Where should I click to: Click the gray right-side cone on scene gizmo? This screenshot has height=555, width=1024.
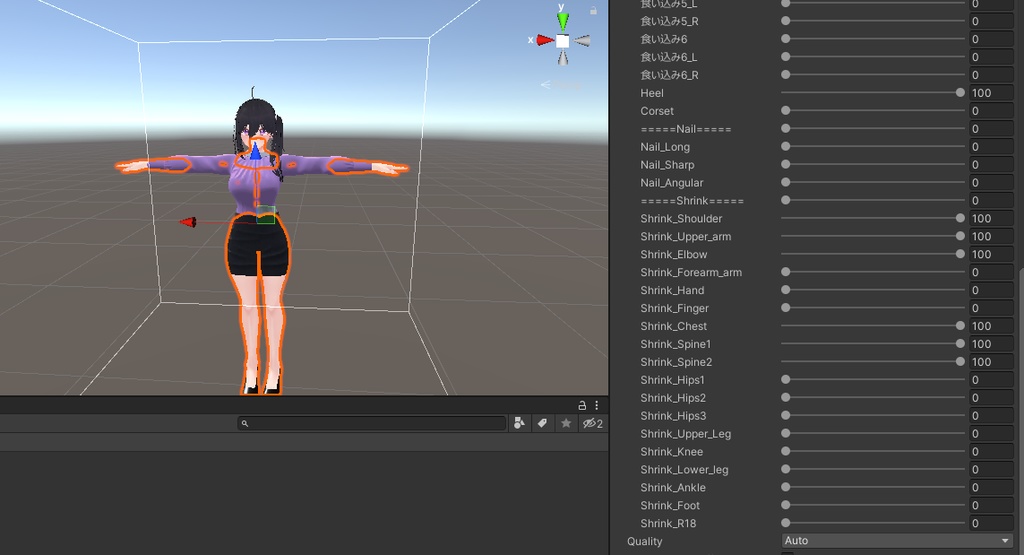(x=582, y=40)
